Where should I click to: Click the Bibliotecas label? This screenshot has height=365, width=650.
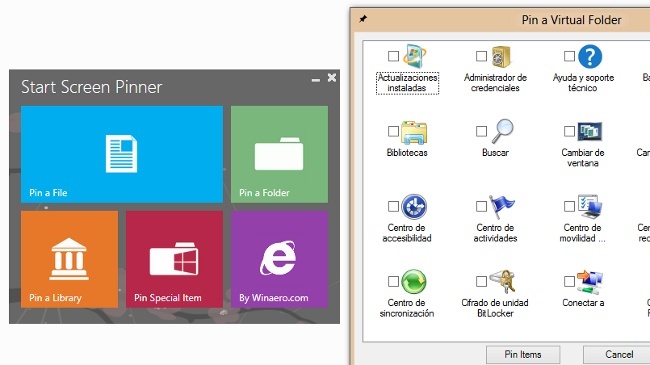click(x=407, y=153)
